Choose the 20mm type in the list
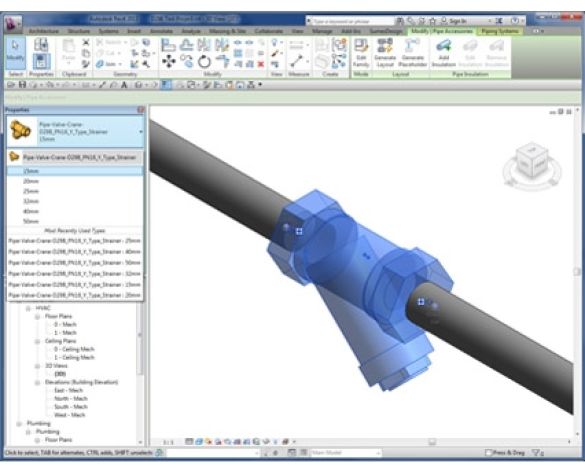This screenshot has width=585, height=471. tap(75, 181)
